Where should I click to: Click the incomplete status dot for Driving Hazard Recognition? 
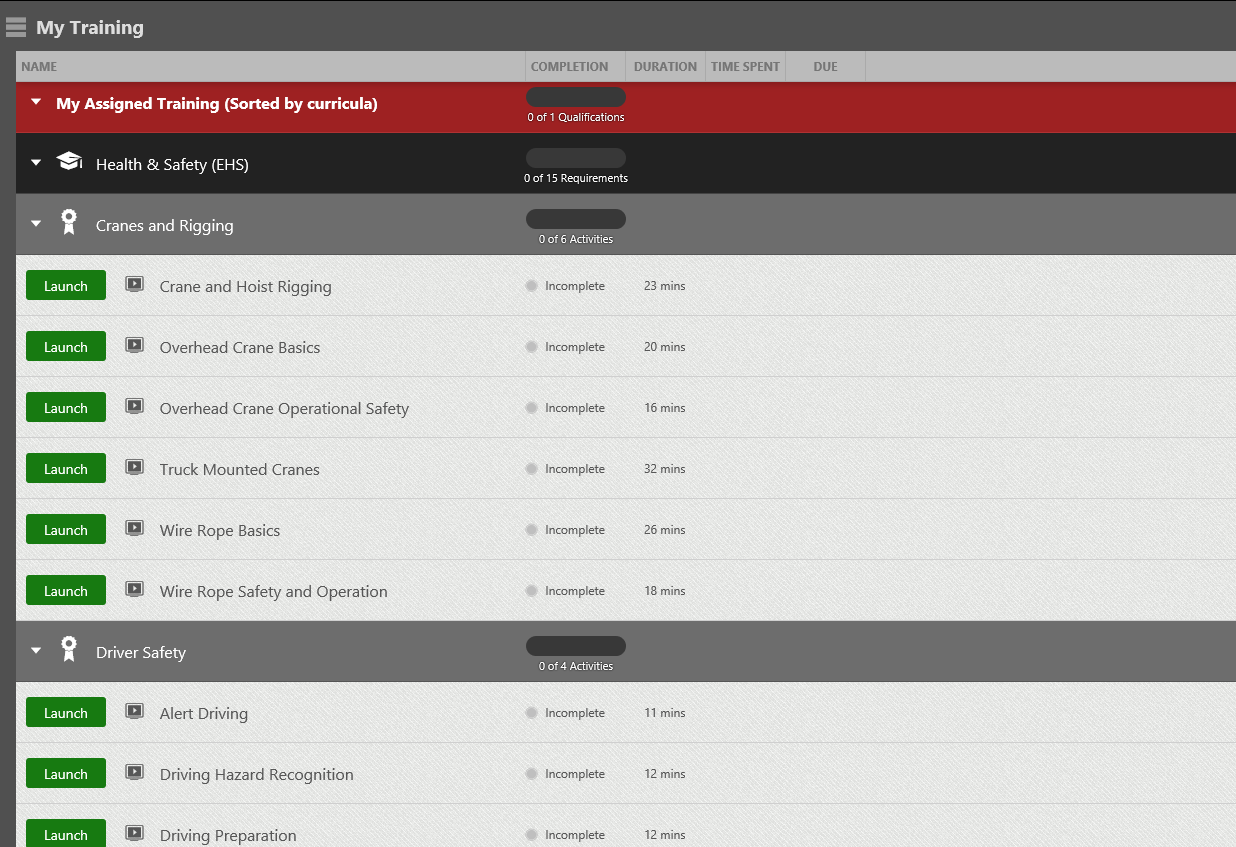tap(532, 774)
